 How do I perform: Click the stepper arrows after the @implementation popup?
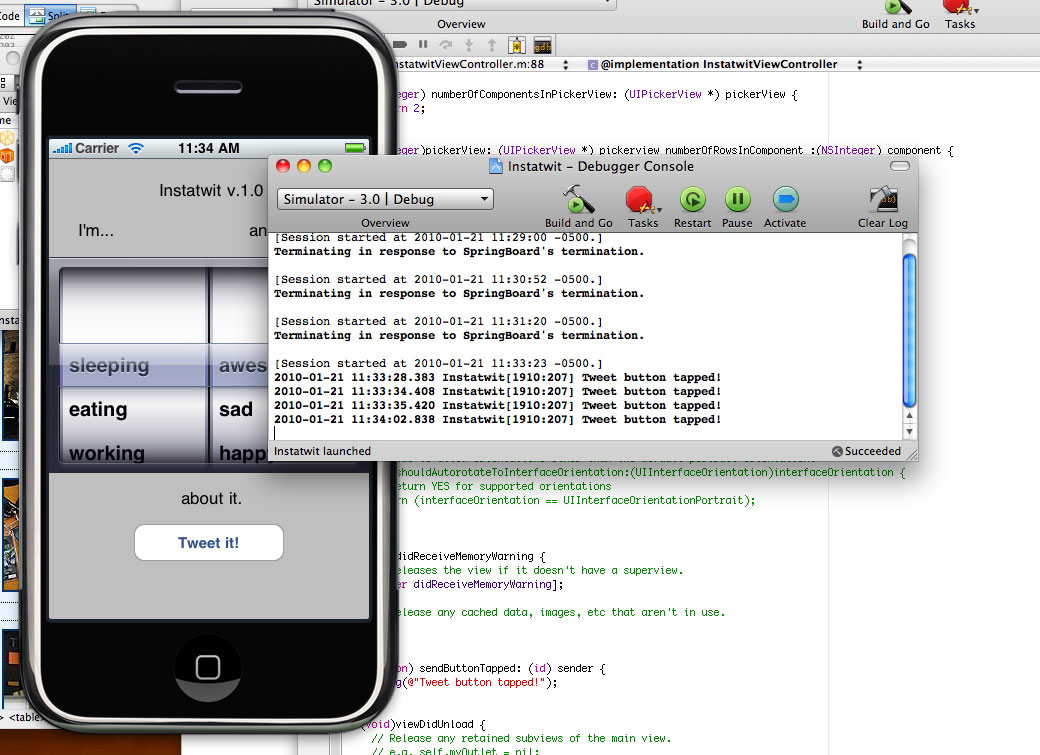pos(860,64)
